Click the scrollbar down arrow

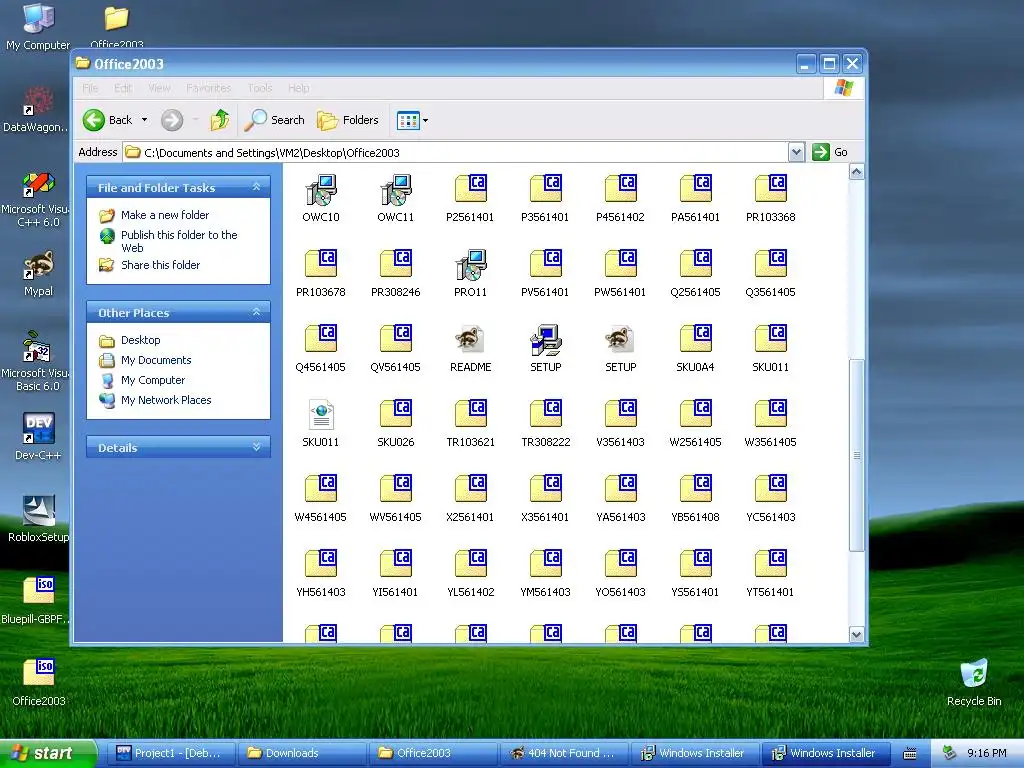click(x=856, y=634)
